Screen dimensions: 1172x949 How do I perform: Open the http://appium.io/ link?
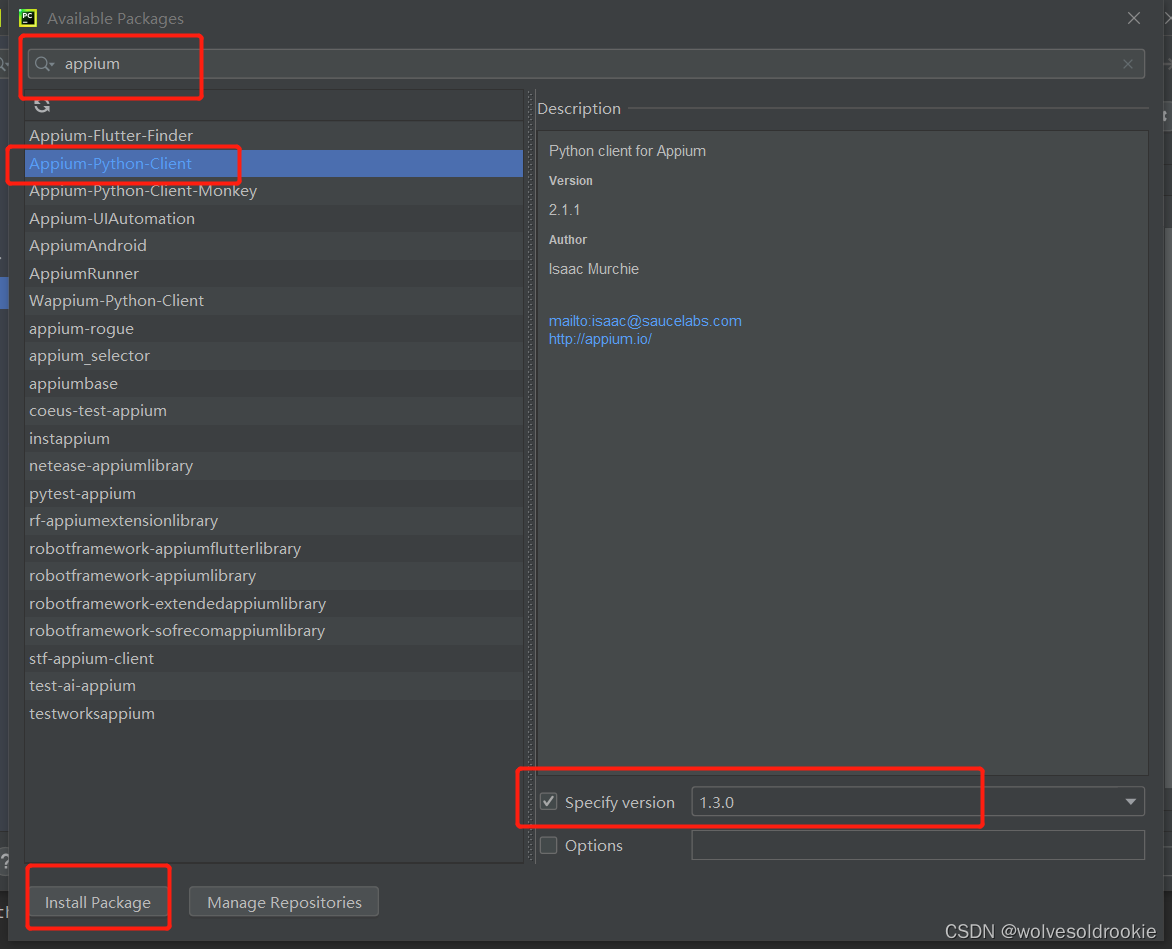point(600,339)
